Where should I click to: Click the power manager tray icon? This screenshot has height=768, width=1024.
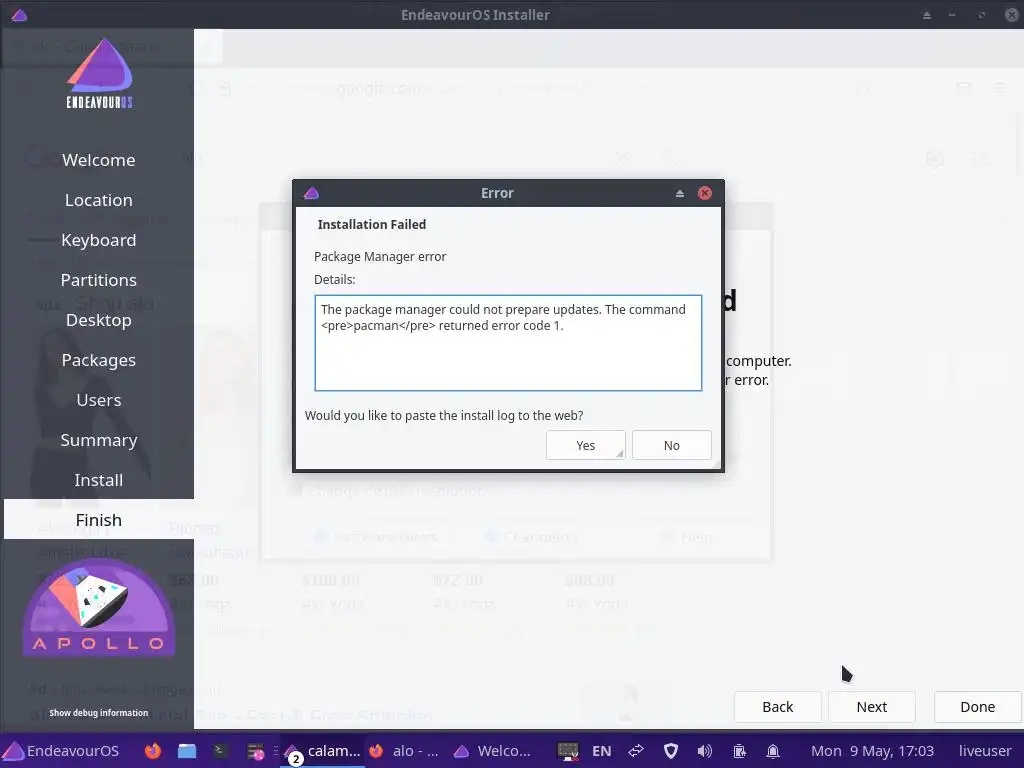pos(739,751)
